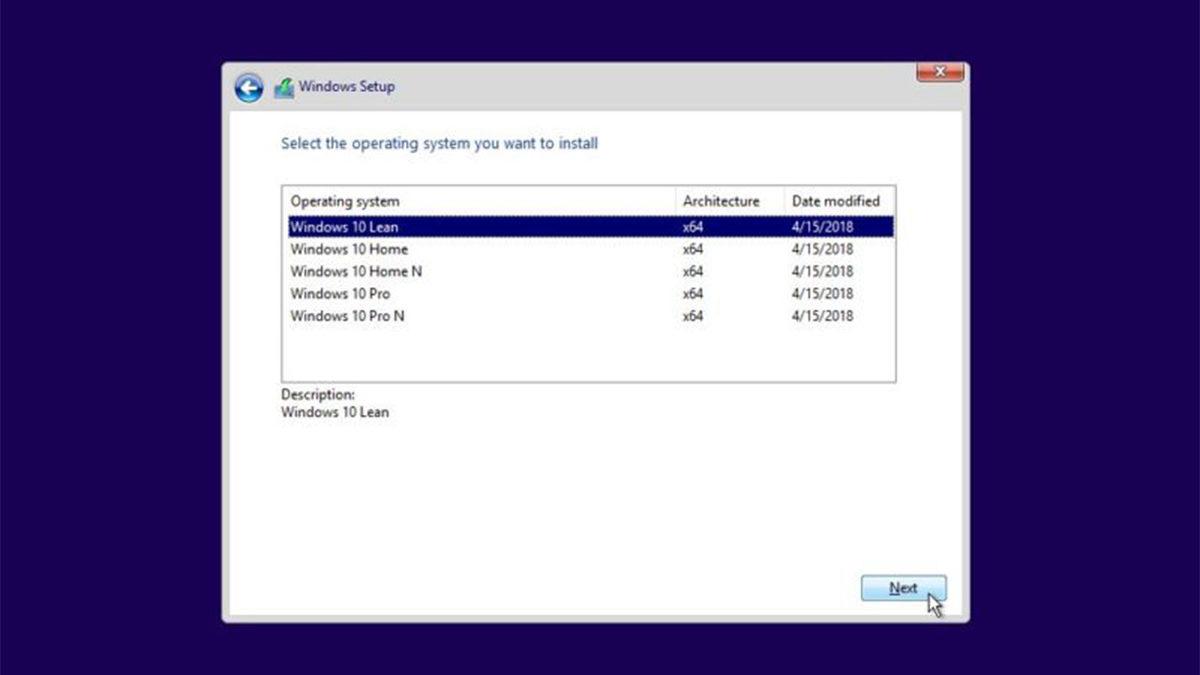Click the Windows Setup title text
Image resolution: width=1200 pixels, height=675 pixels.
[x=347, y=87]
